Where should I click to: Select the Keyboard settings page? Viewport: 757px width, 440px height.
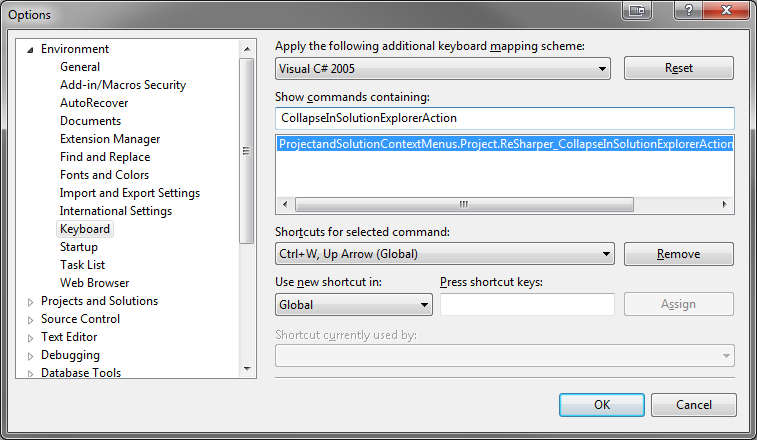(85, 229)
